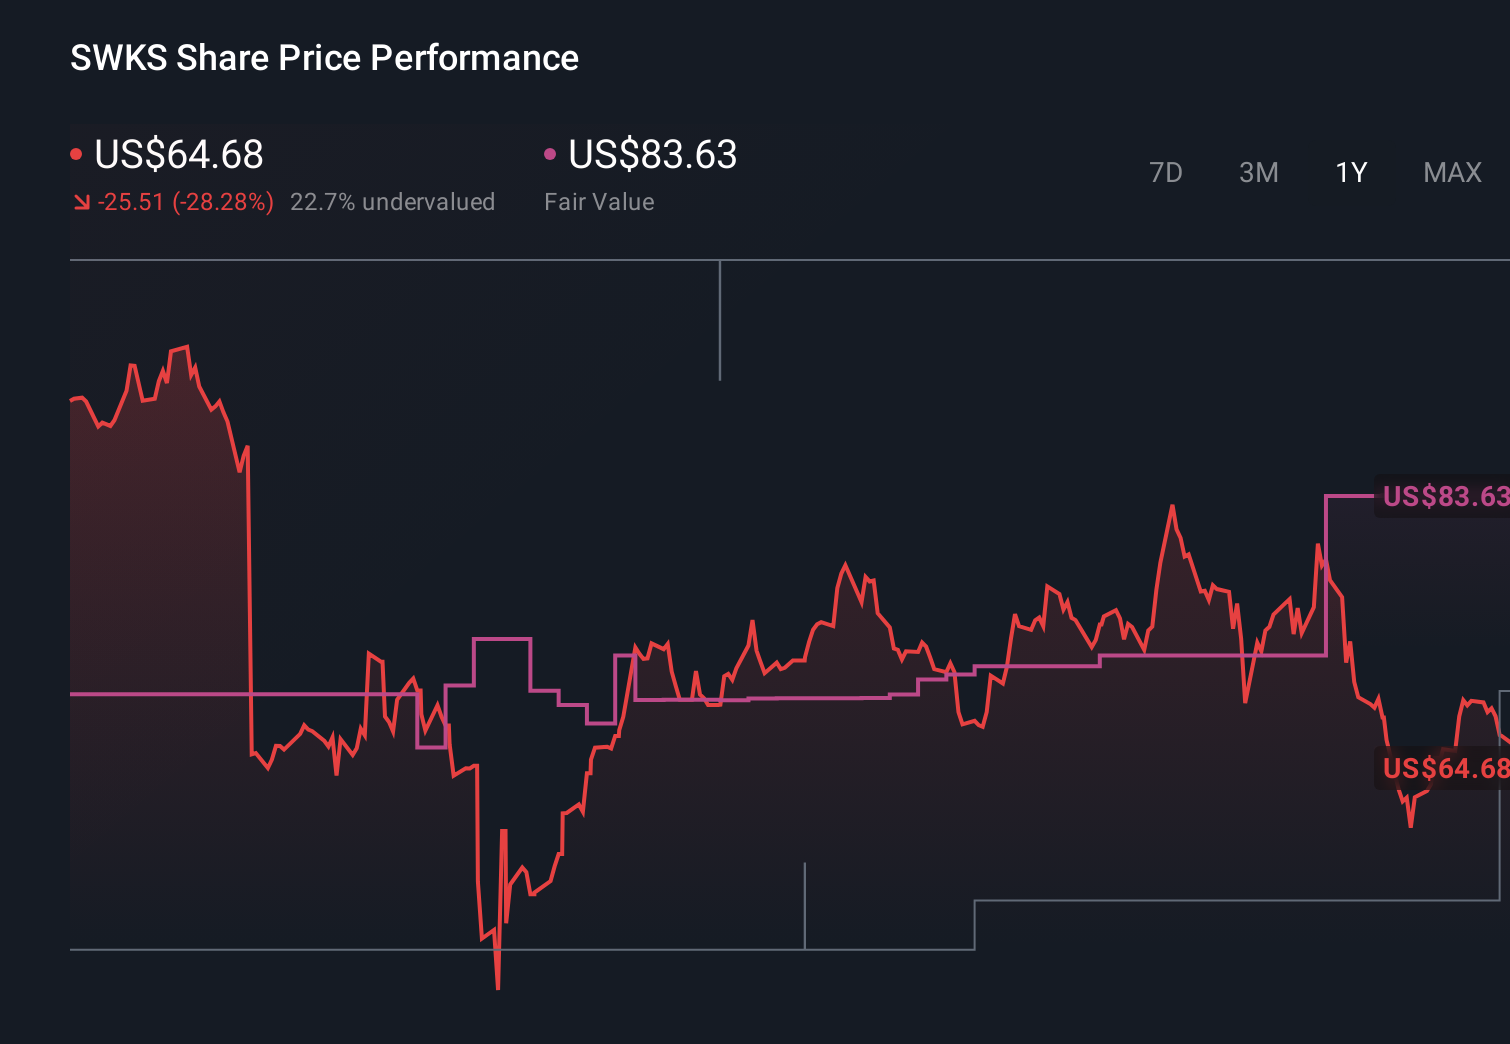Click the 22.7% undervalued text

tap(392, 201)
